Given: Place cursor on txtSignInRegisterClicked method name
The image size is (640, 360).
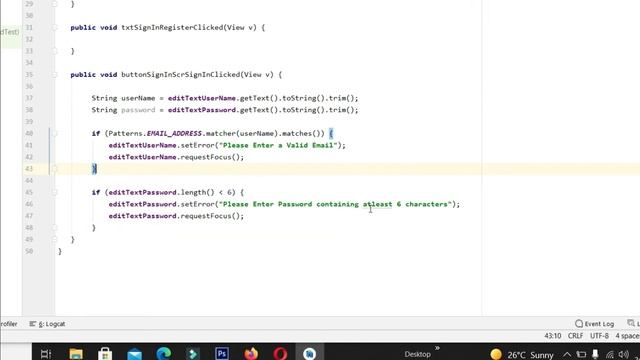Looking at the screenshot, I should 172,27.
